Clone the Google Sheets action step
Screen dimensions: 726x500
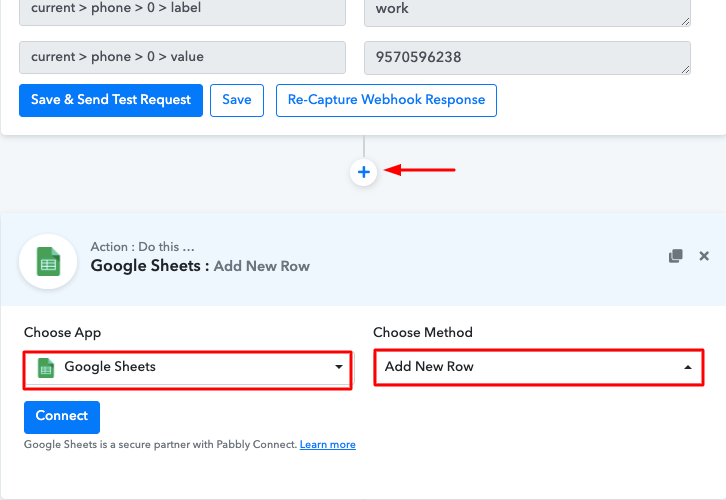(x=676, y=256)
